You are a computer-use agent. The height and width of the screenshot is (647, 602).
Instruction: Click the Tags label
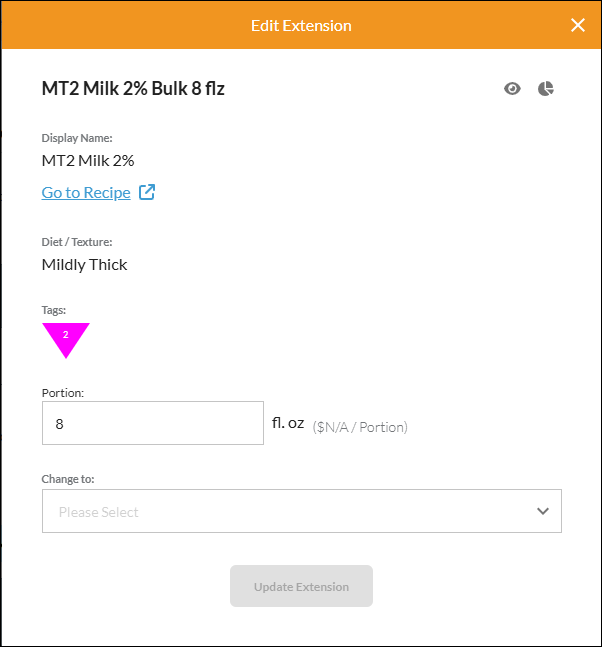point(54,310)
